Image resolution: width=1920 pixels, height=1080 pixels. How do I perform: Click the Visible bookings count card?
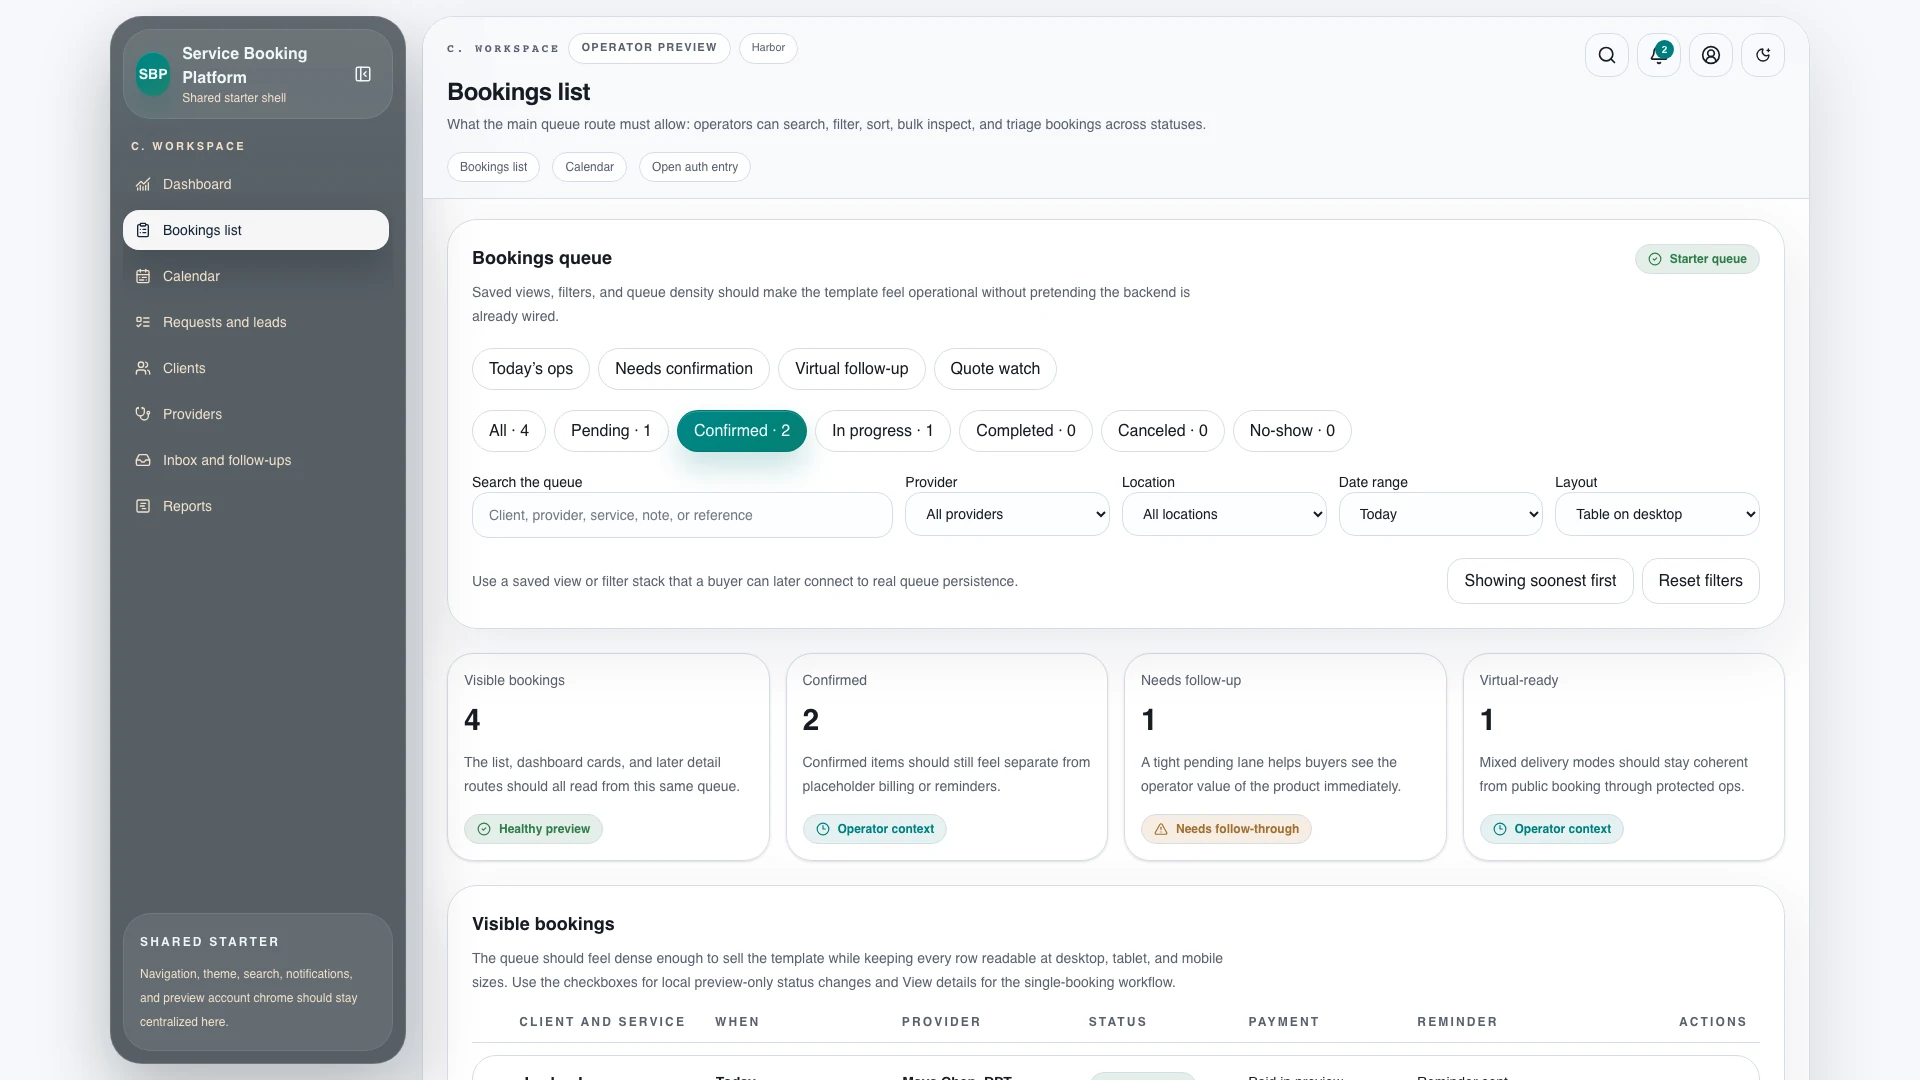[x=608, y=757]
